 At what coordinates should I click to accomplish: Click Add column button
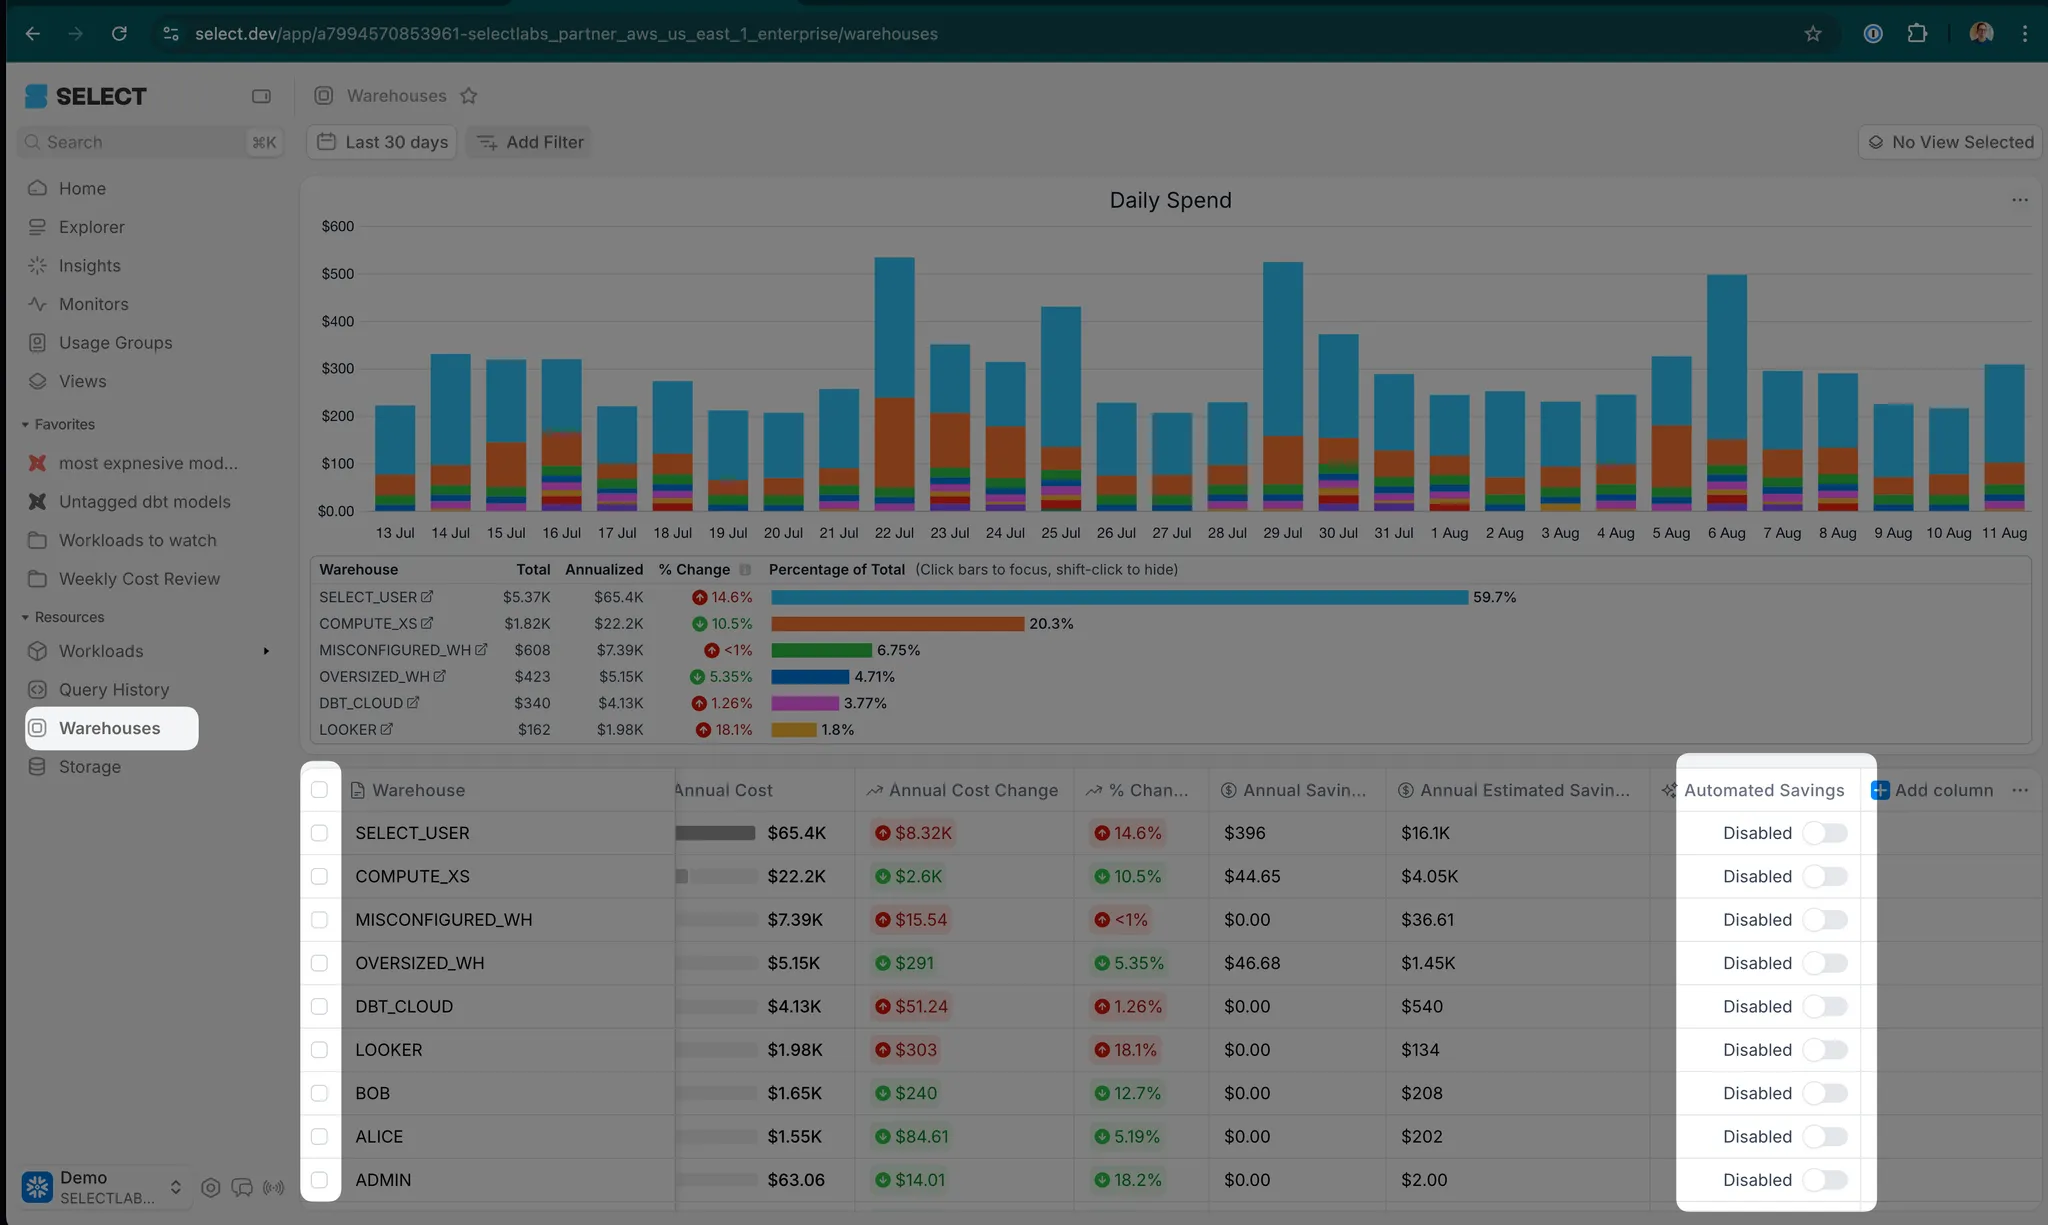click(x=1931, y=790)
